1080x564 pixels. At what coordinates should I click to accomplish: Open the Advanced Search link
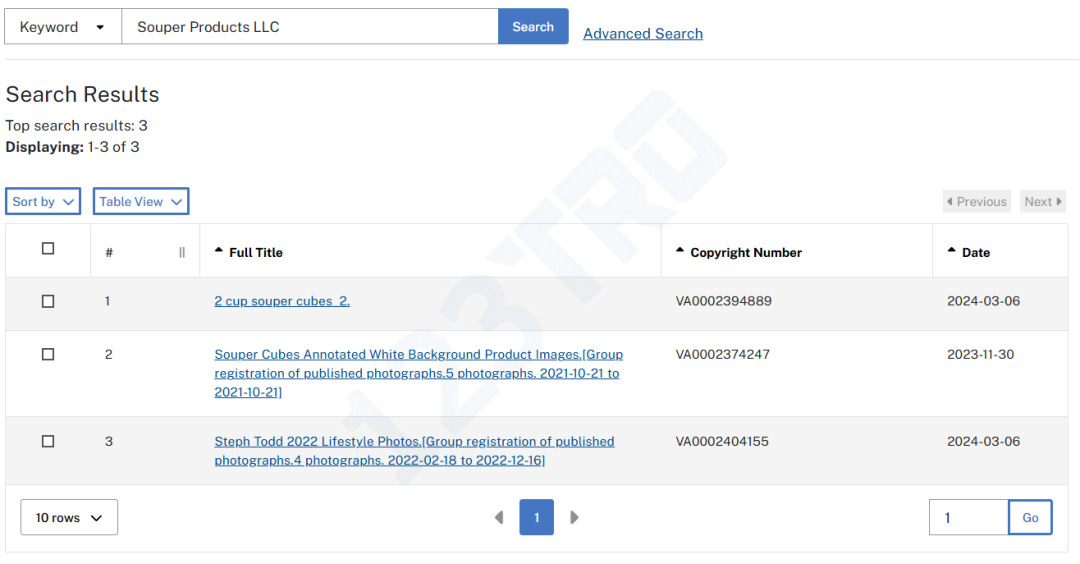coord(643,34)
